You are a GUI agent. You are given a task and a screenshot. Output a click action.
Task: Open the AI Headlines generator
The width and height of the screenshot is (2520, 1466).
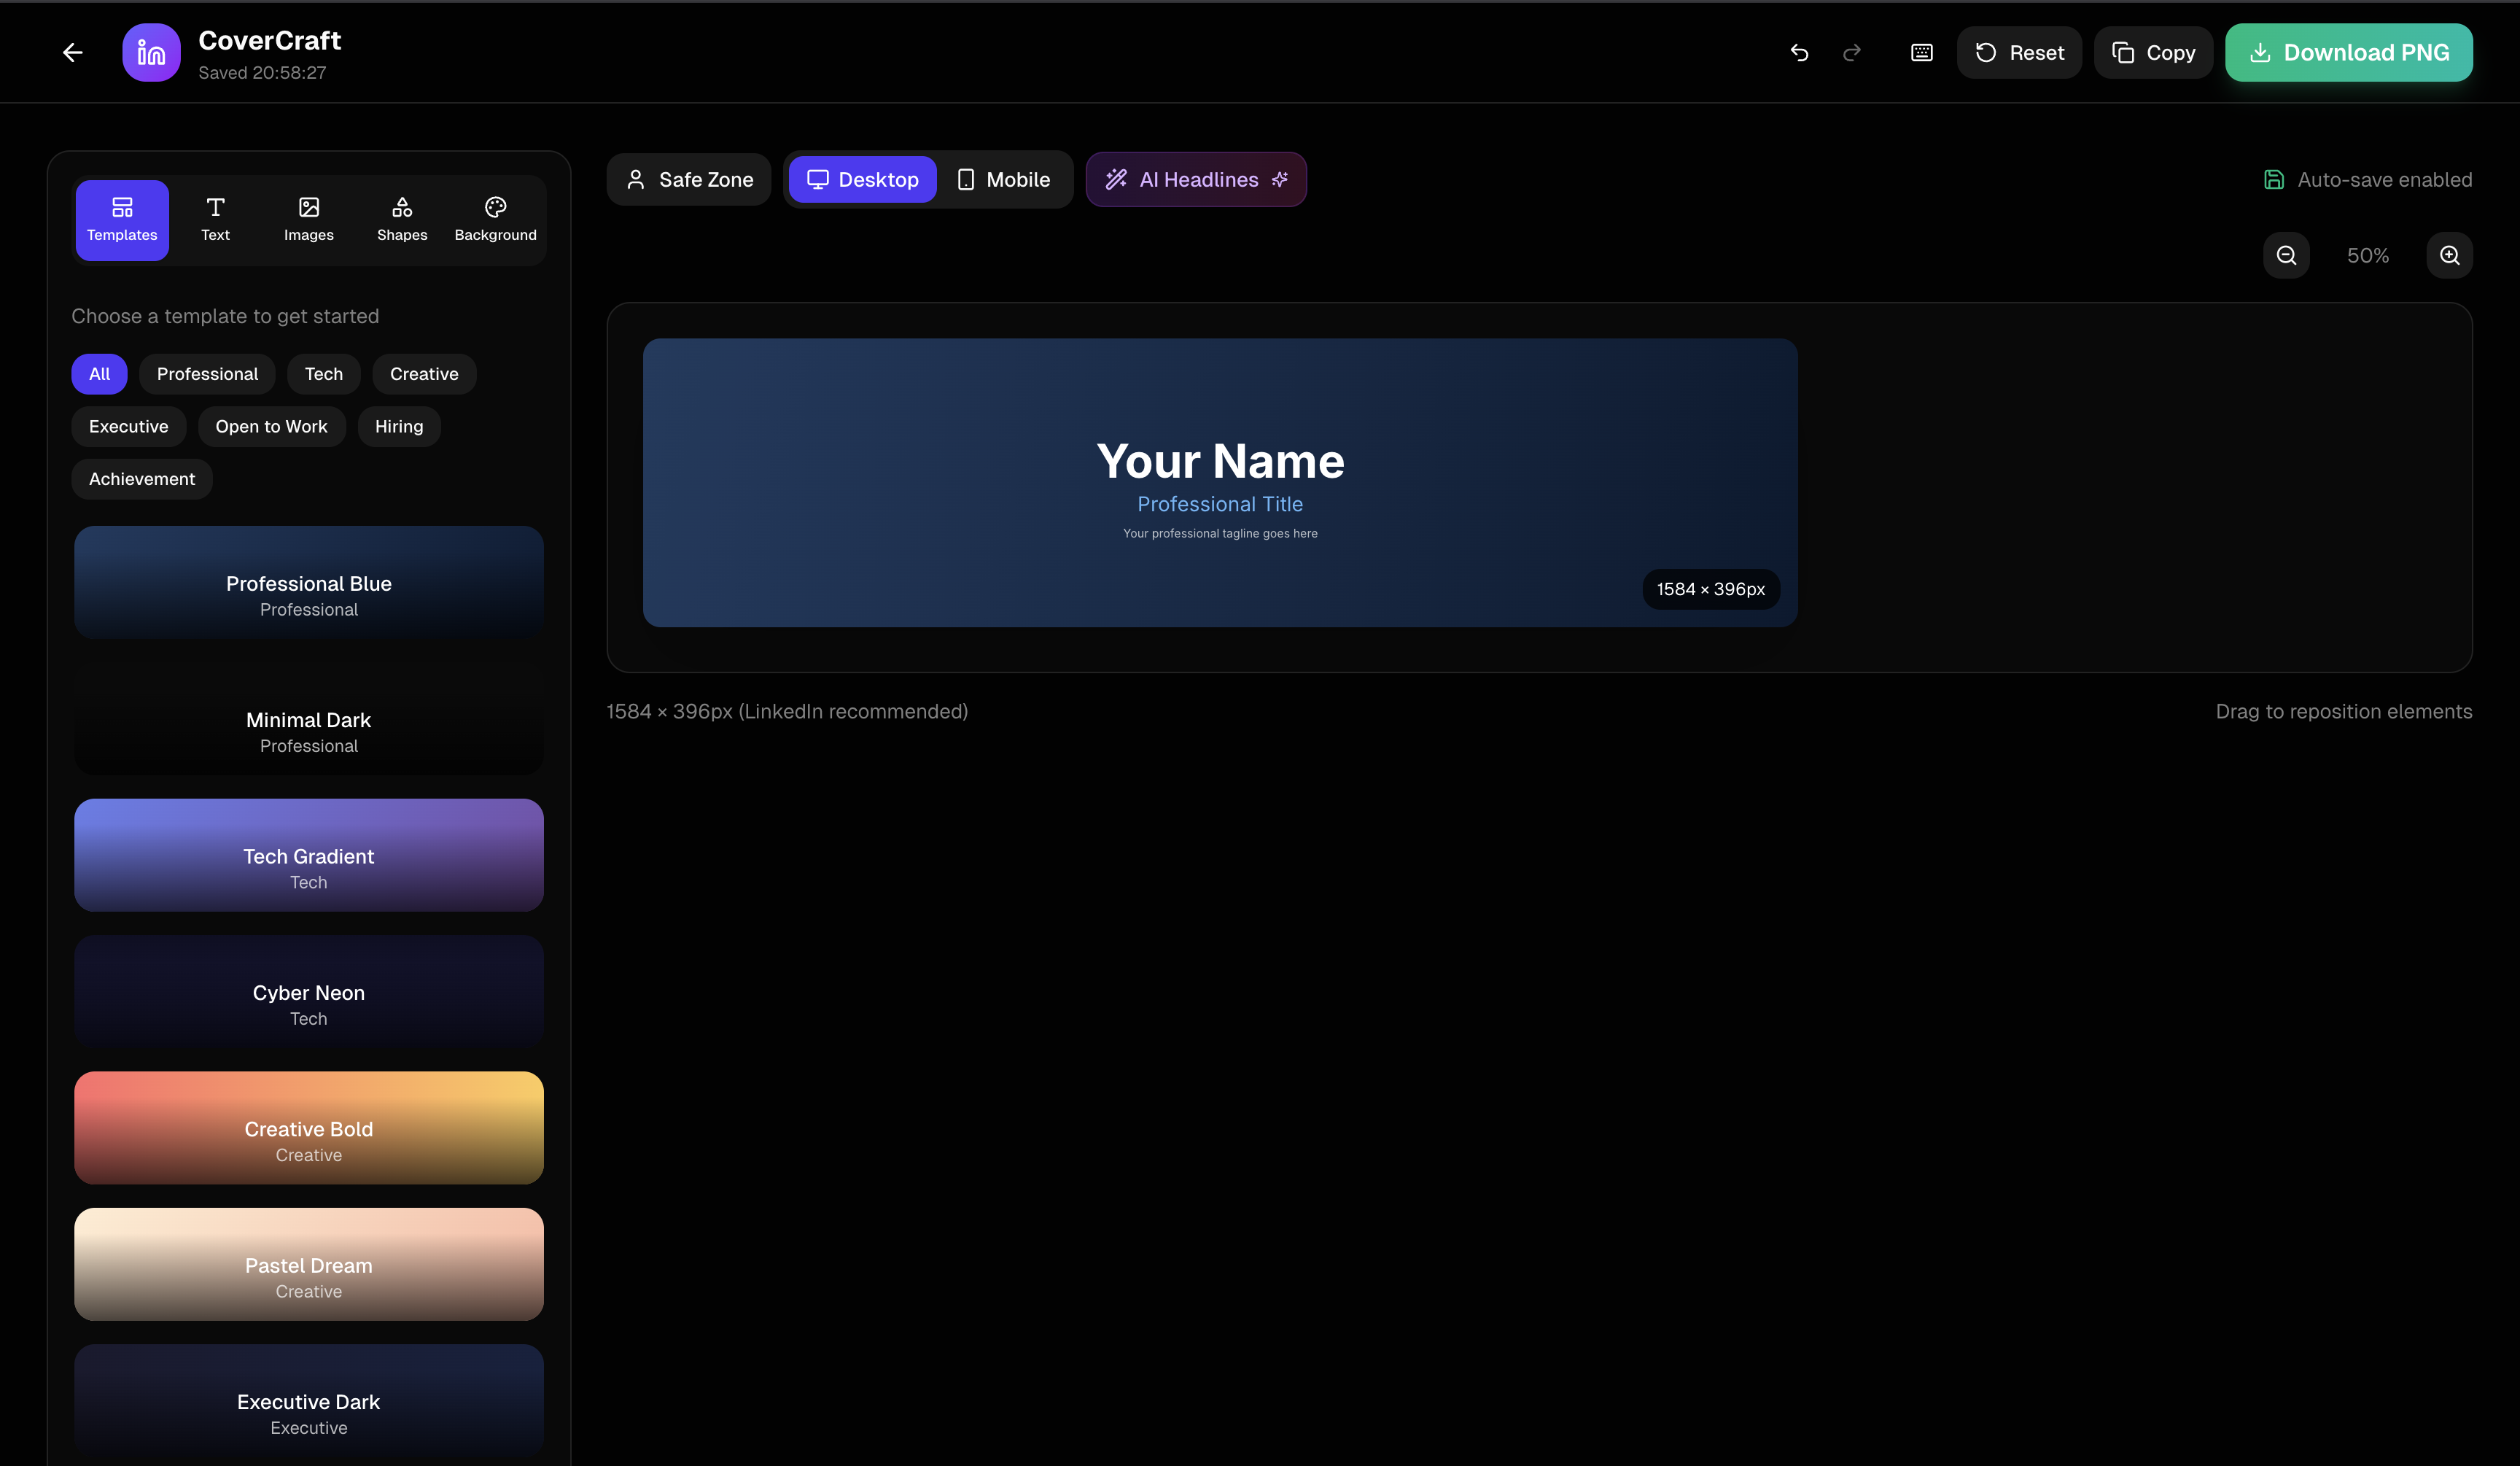point(1196,179)
